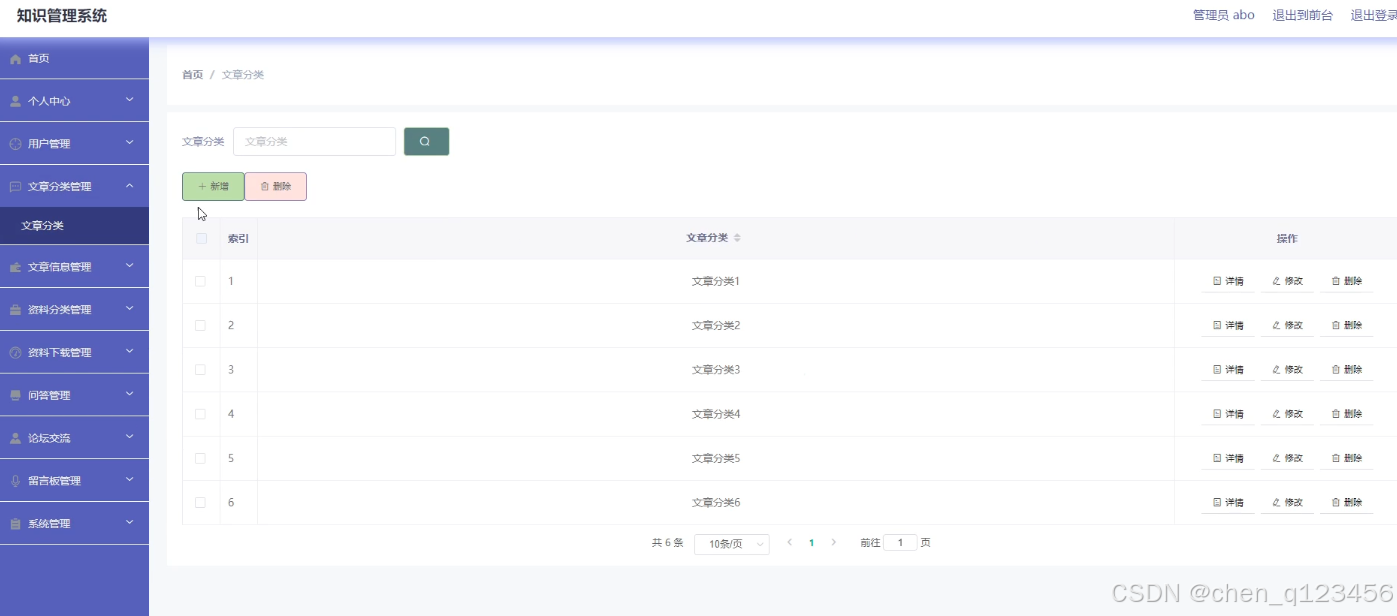Check the row 5 checkbox
The height and width of the screenshot is (616, 1397).
click(x=201, y=458)
